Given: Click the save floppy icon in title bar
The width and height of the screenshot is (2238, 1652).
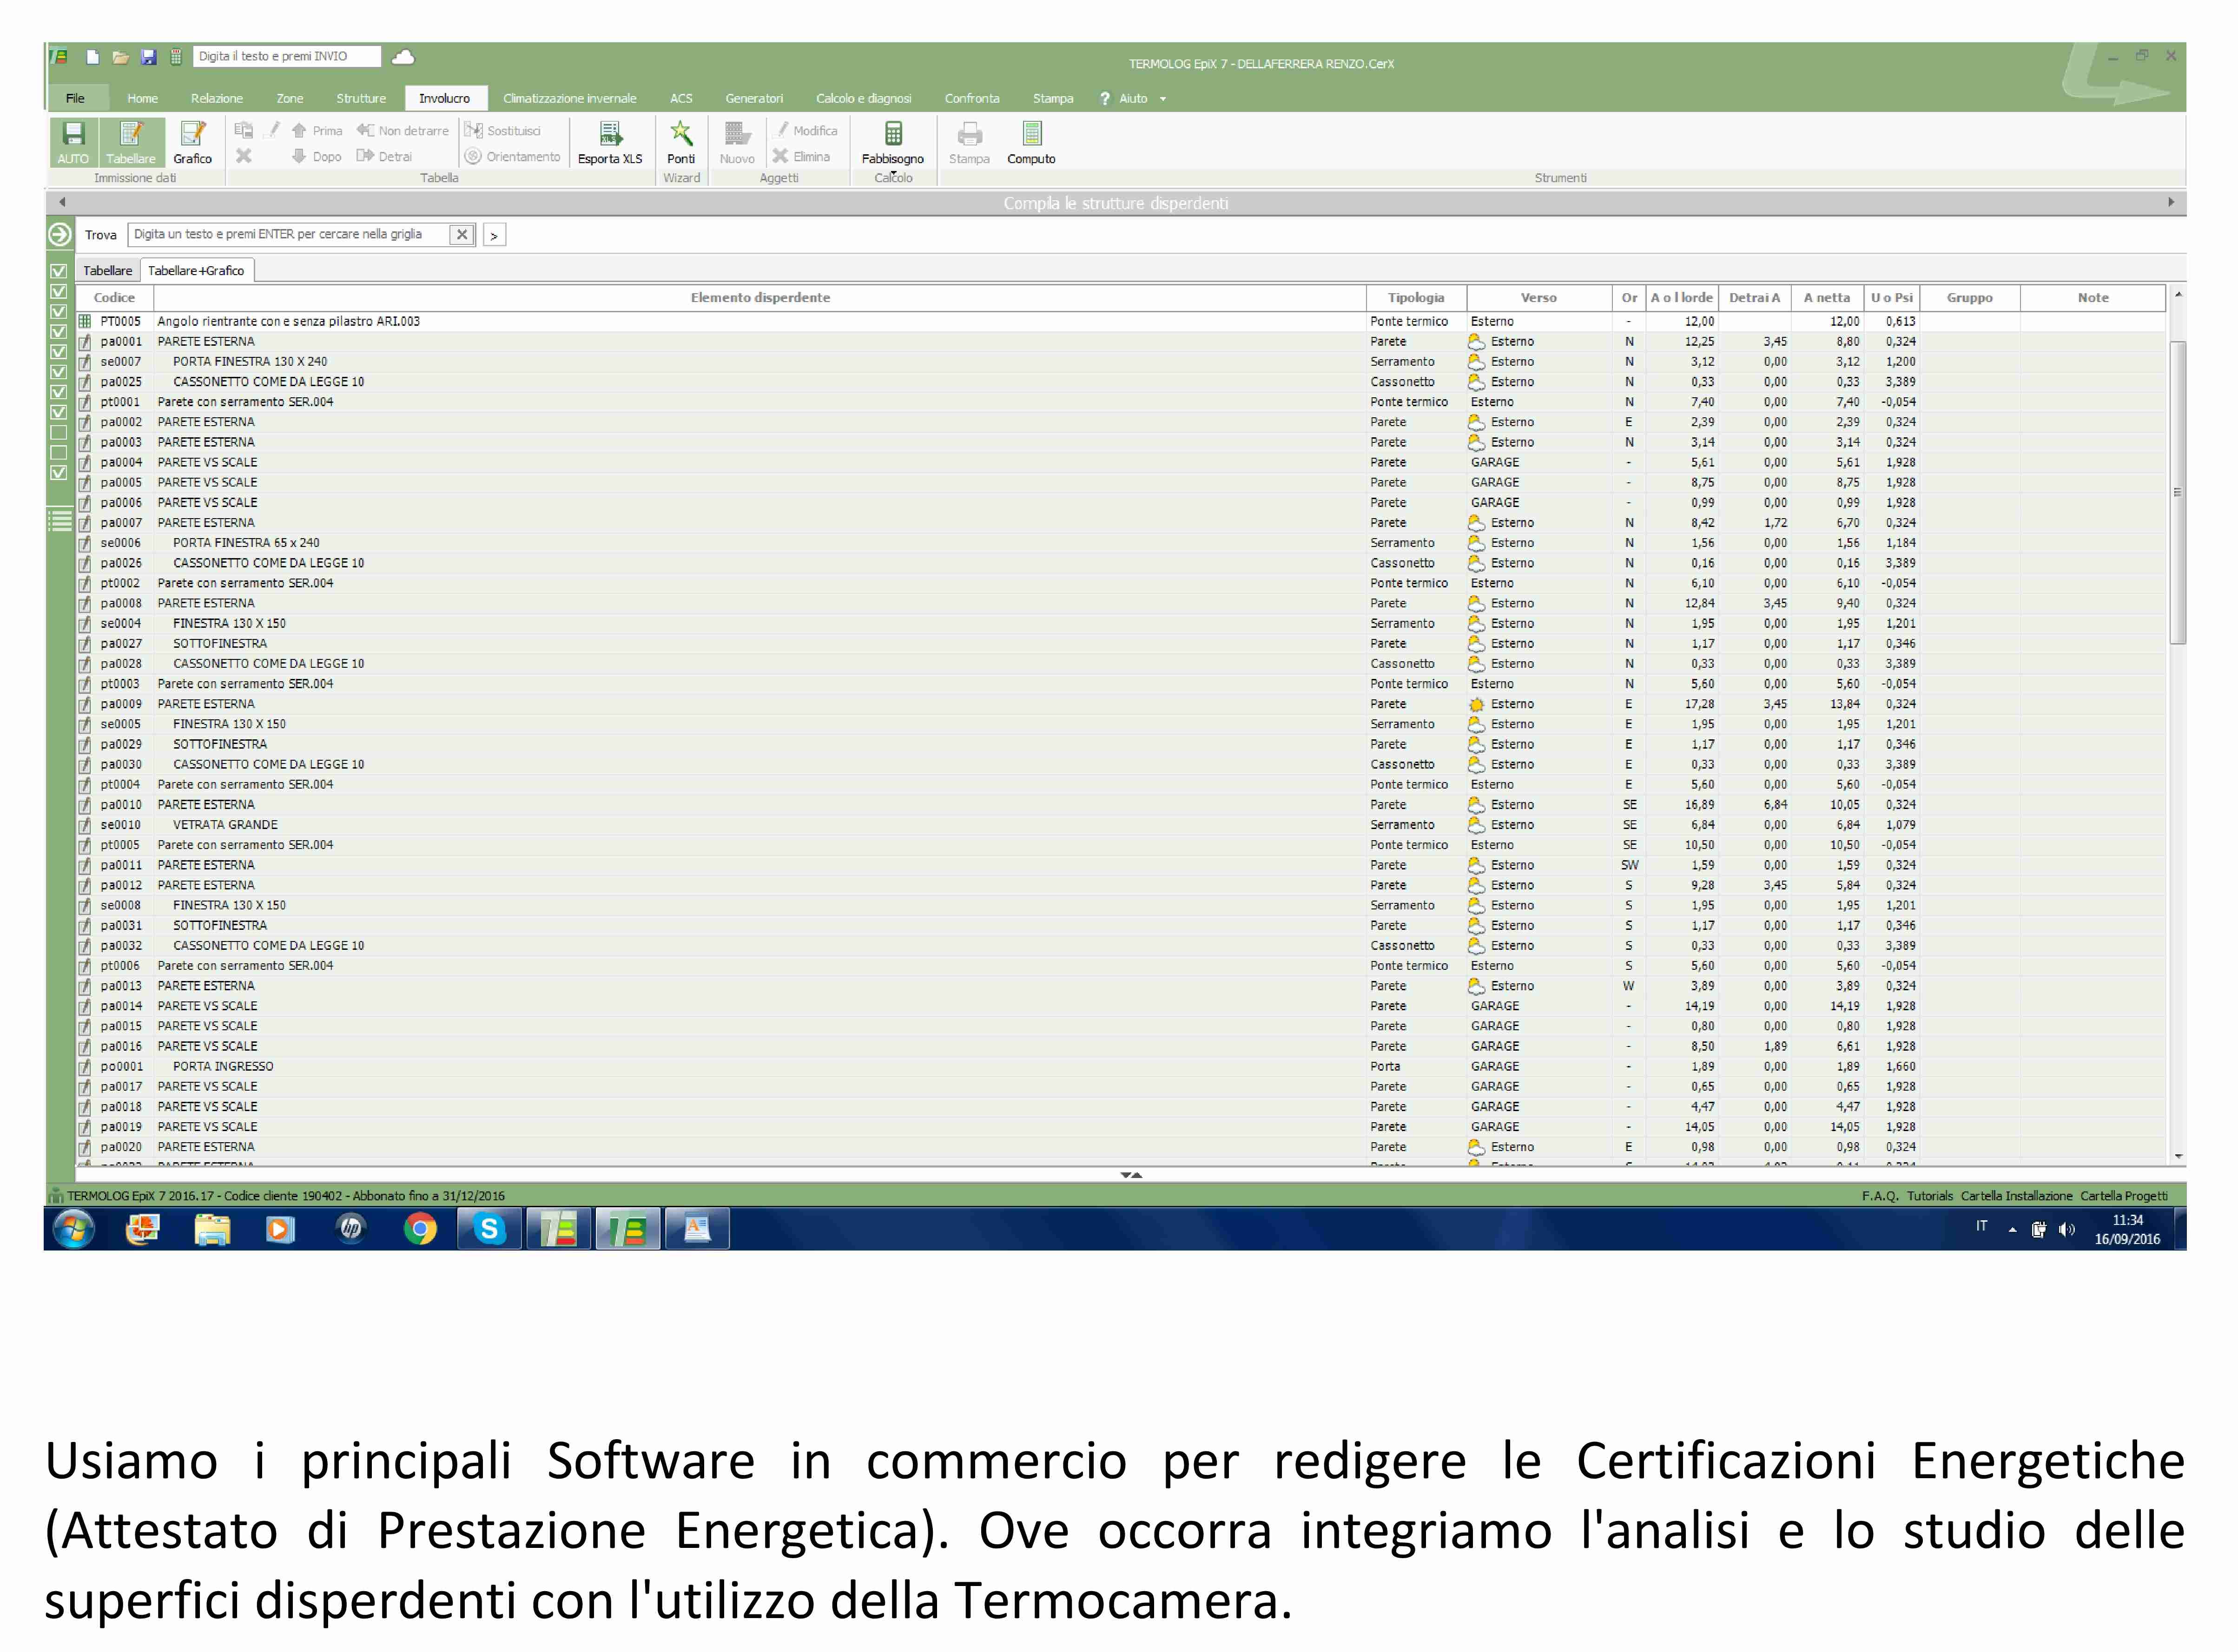Looking at the screenshot, I should (x=149, y=57).
